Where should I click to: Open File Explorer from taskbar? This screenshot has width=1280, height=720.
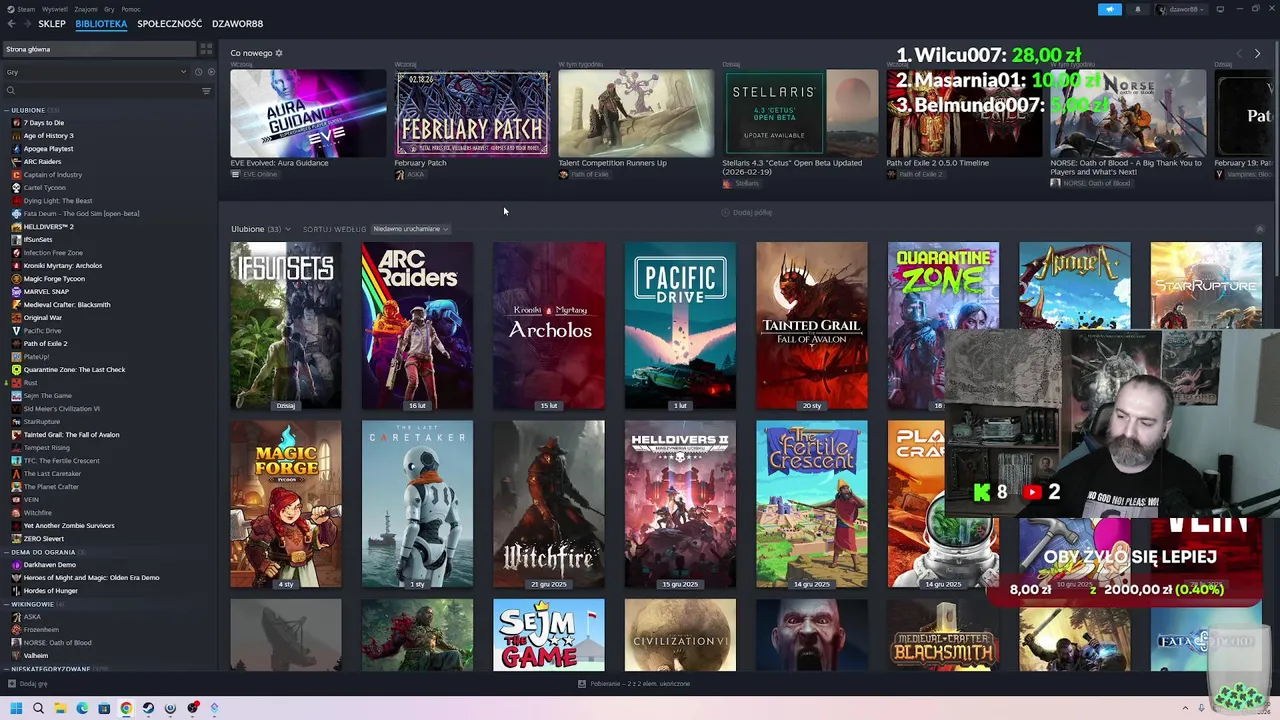60,708
